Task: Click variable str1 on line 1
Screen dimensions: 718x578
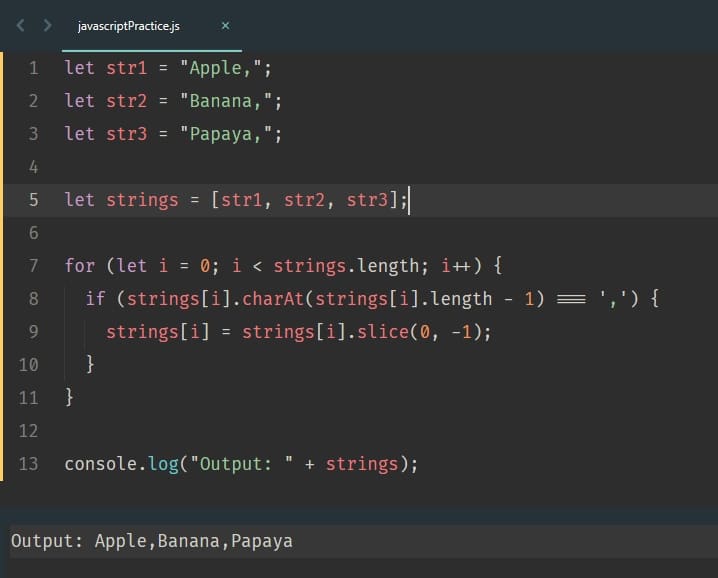Action: click(127, 68)
